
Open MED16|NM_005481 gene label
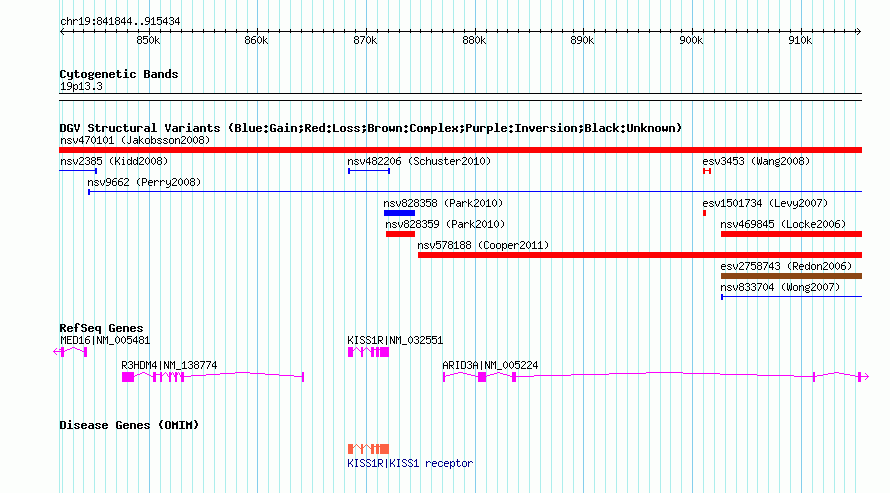(105, 340)
